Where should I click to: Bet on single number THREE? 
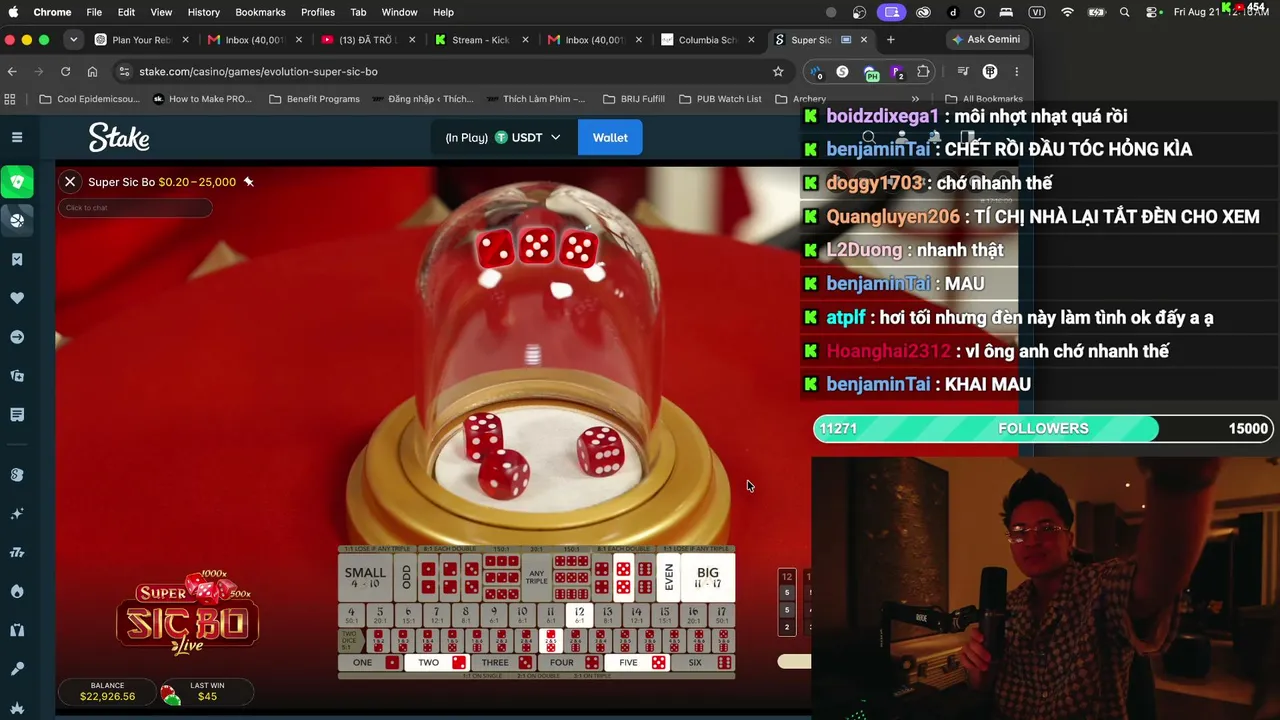[x=503, y=663]
